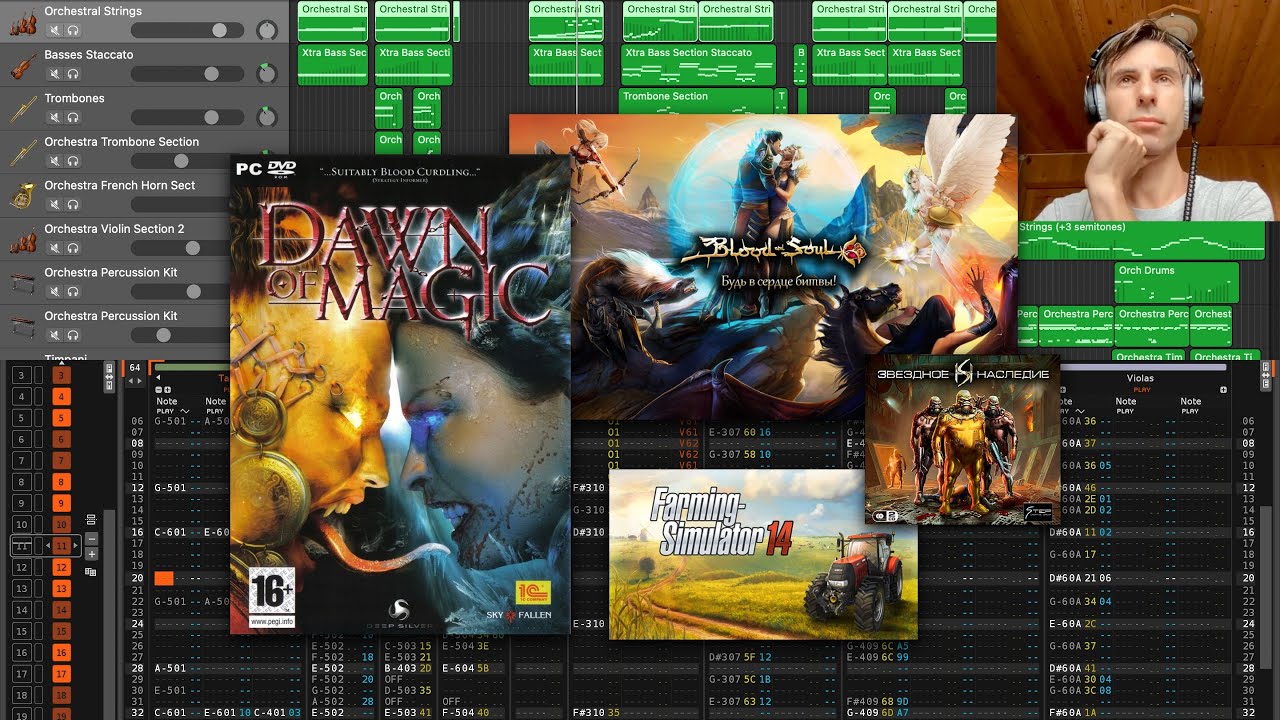
Task: Solo the Basses Staccato track
Action: (x=73, y=74)
